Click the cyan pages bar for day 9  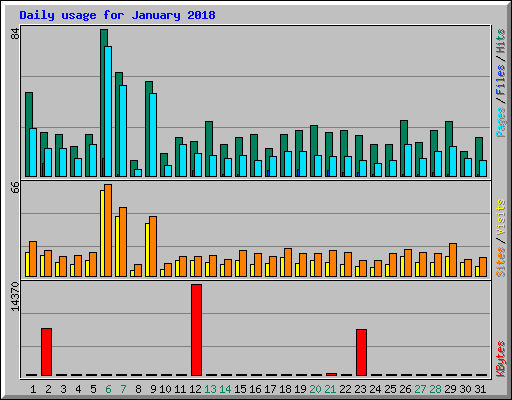pos(153,135)
